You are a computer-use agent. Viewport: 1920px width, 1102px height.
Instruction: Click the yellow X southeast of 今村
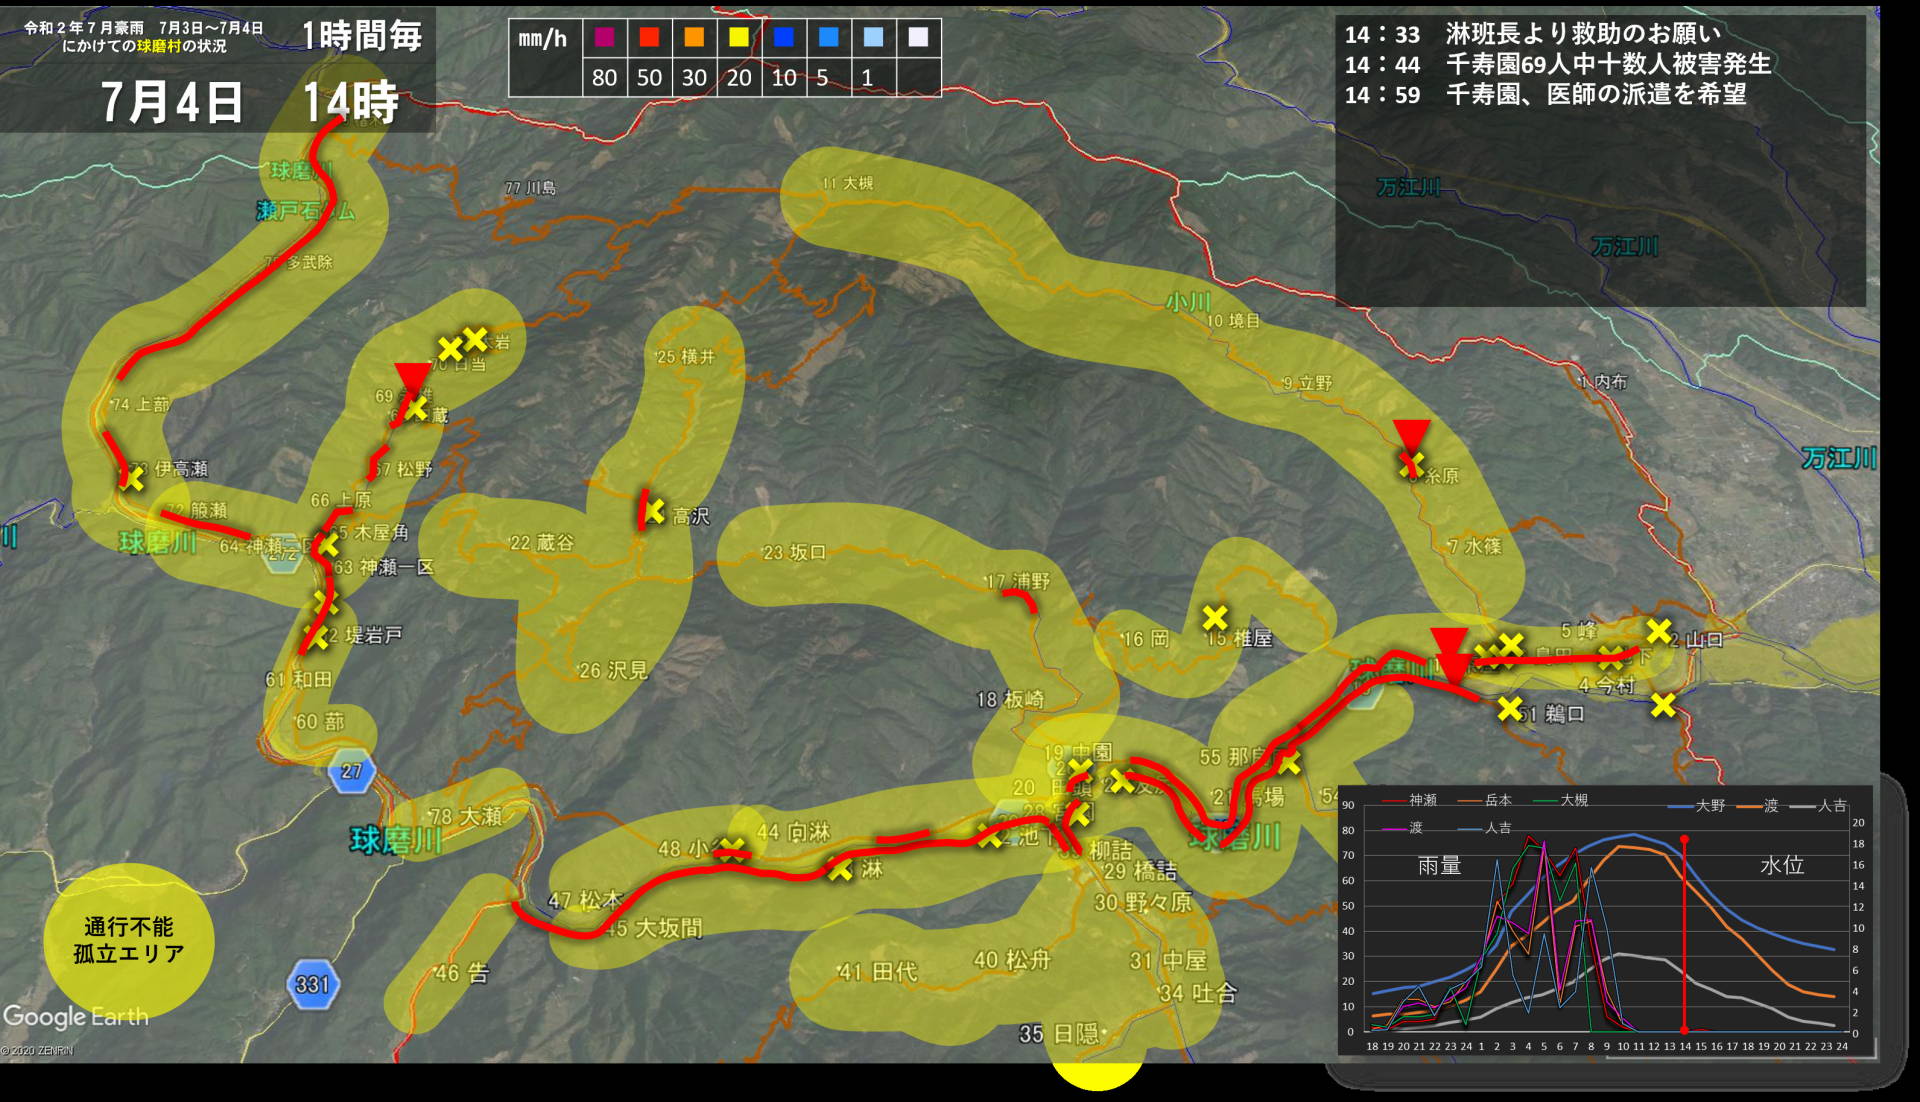pyautogui.click(x=1663, y=705)
